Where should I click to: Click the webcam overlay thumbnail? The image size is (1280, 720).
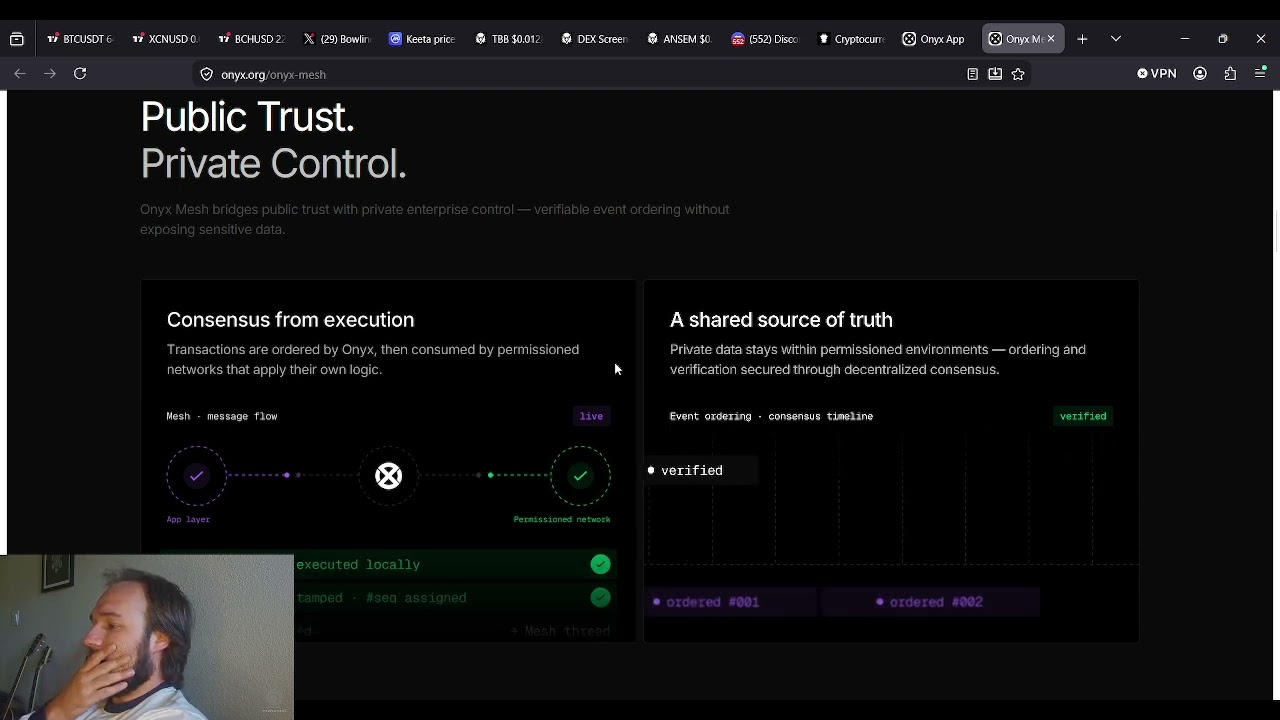pyautogui.click(x=147, y=637)
